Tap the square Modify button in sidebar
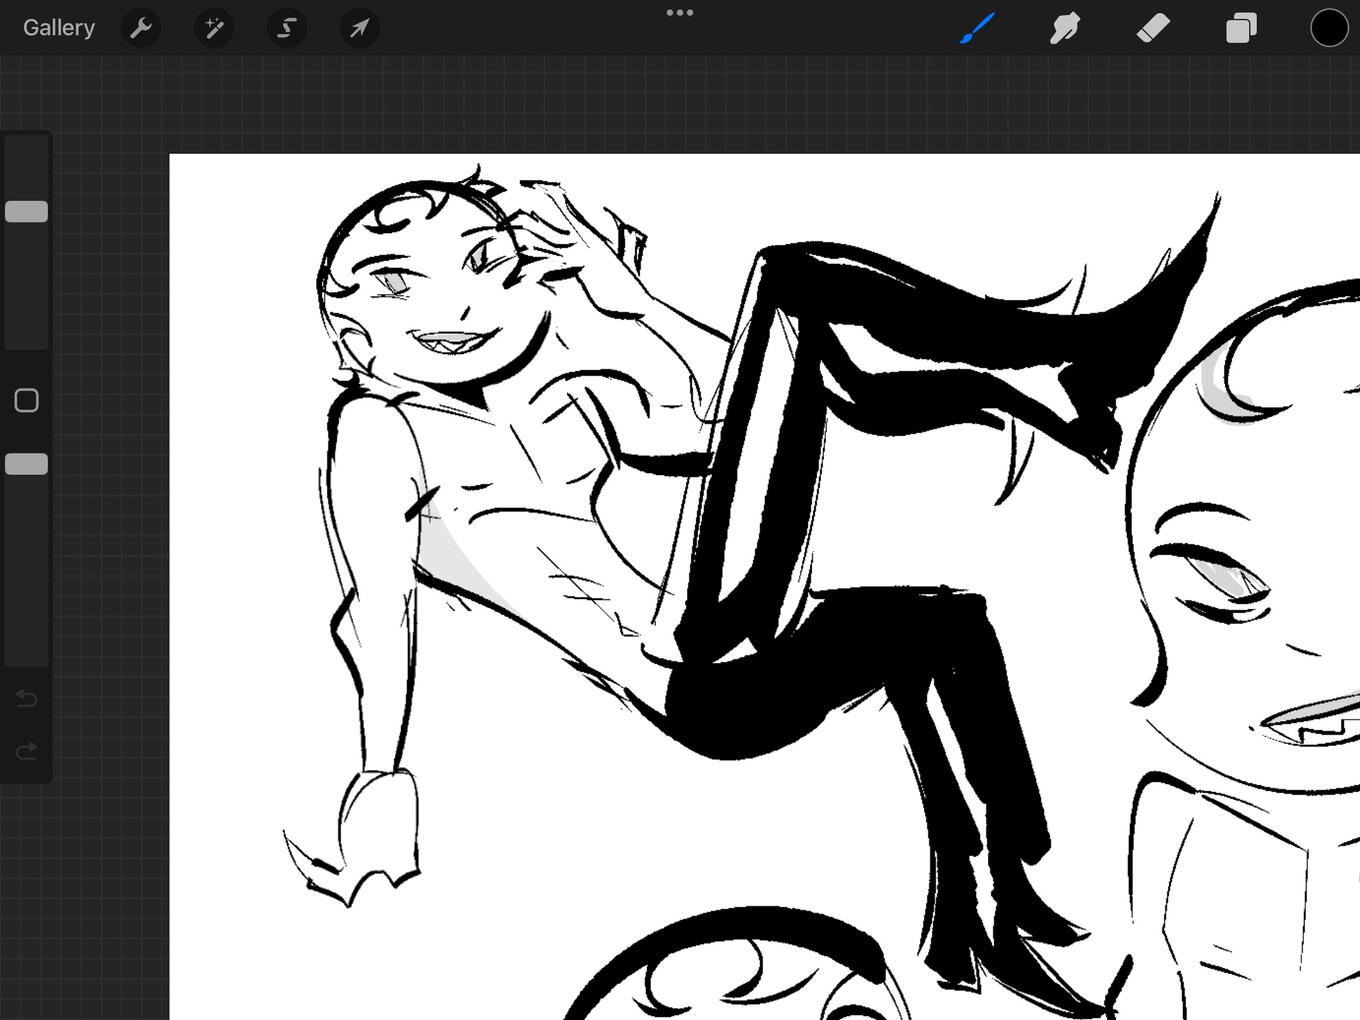The image size is (1360, 1020). (27, 401)
